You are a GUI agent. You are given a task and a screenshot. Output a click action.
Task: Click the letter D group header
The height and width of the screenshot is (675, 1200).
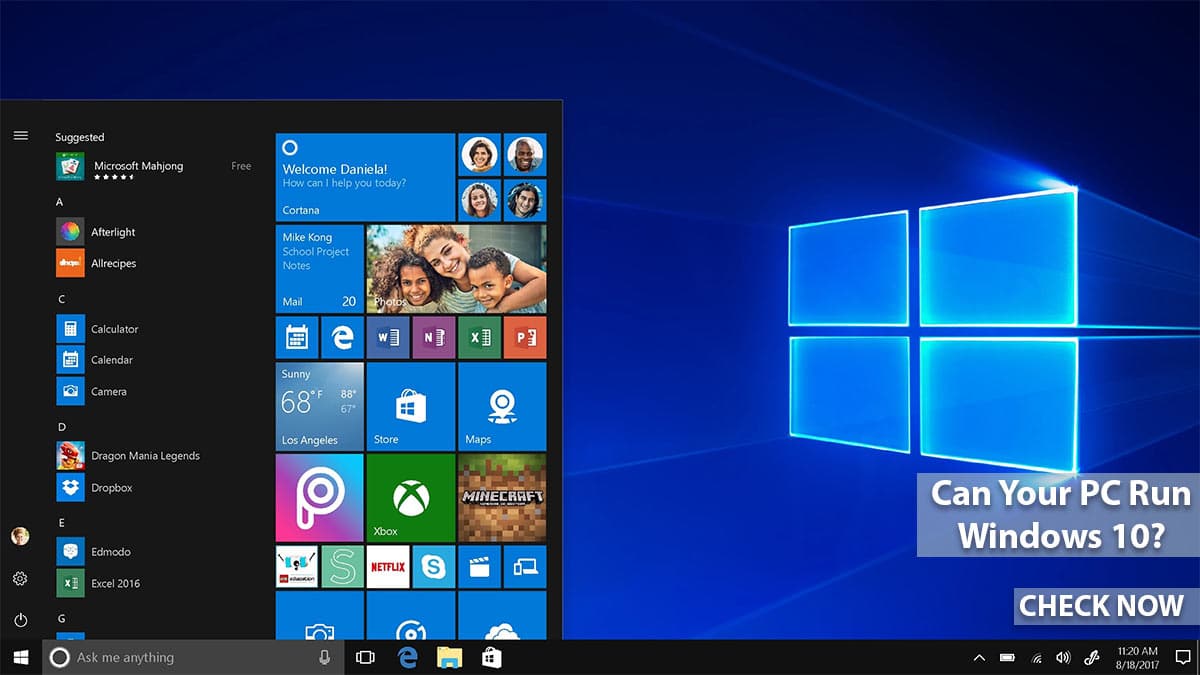coord(62,427)
